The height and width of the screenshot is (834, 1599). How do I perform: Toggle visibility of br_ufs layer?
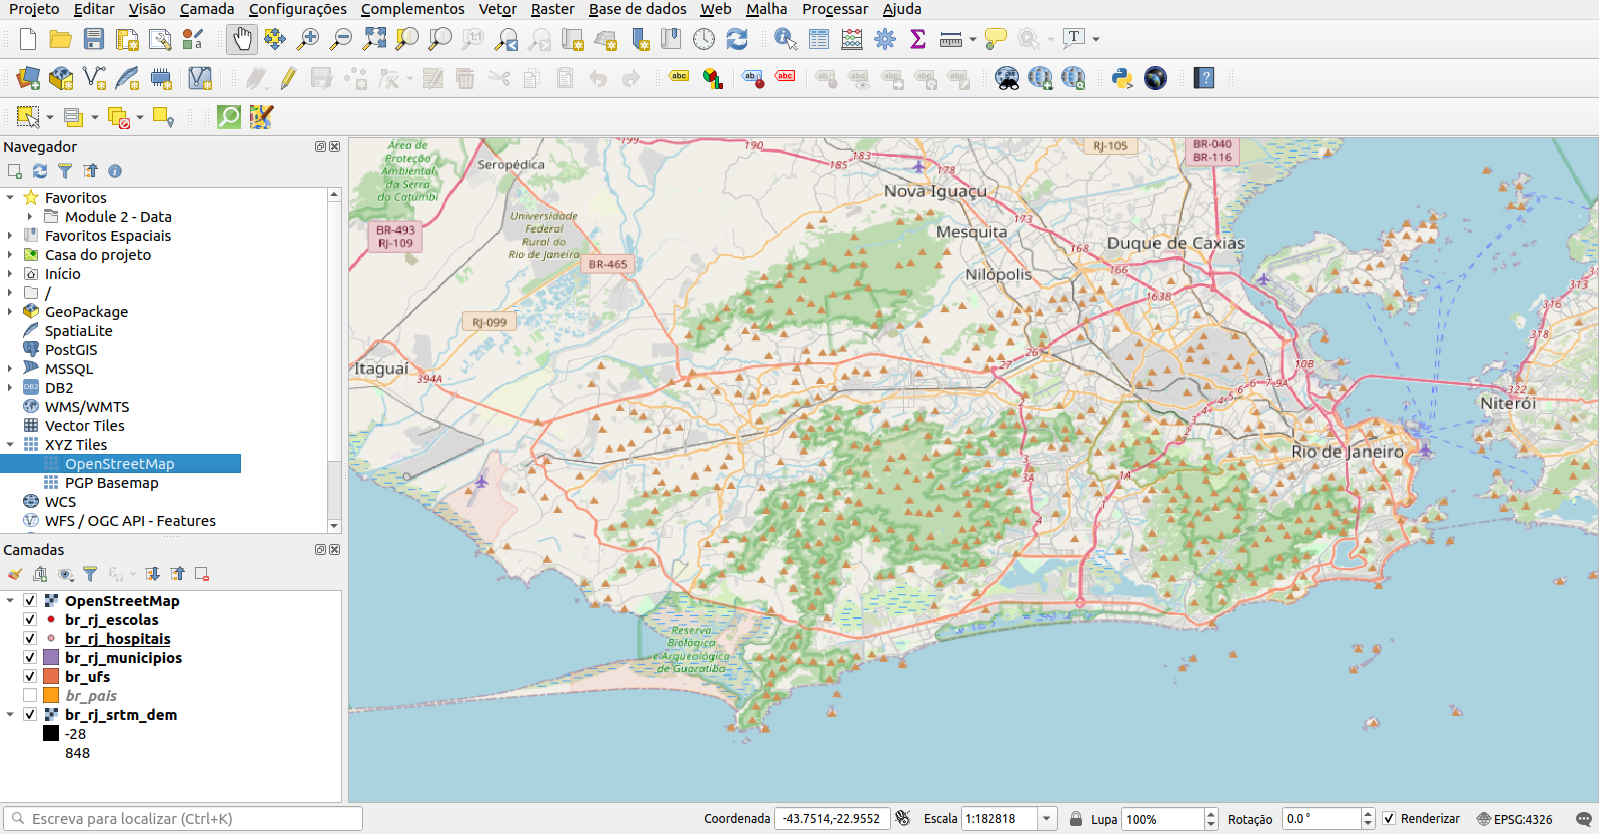(30, 677)
